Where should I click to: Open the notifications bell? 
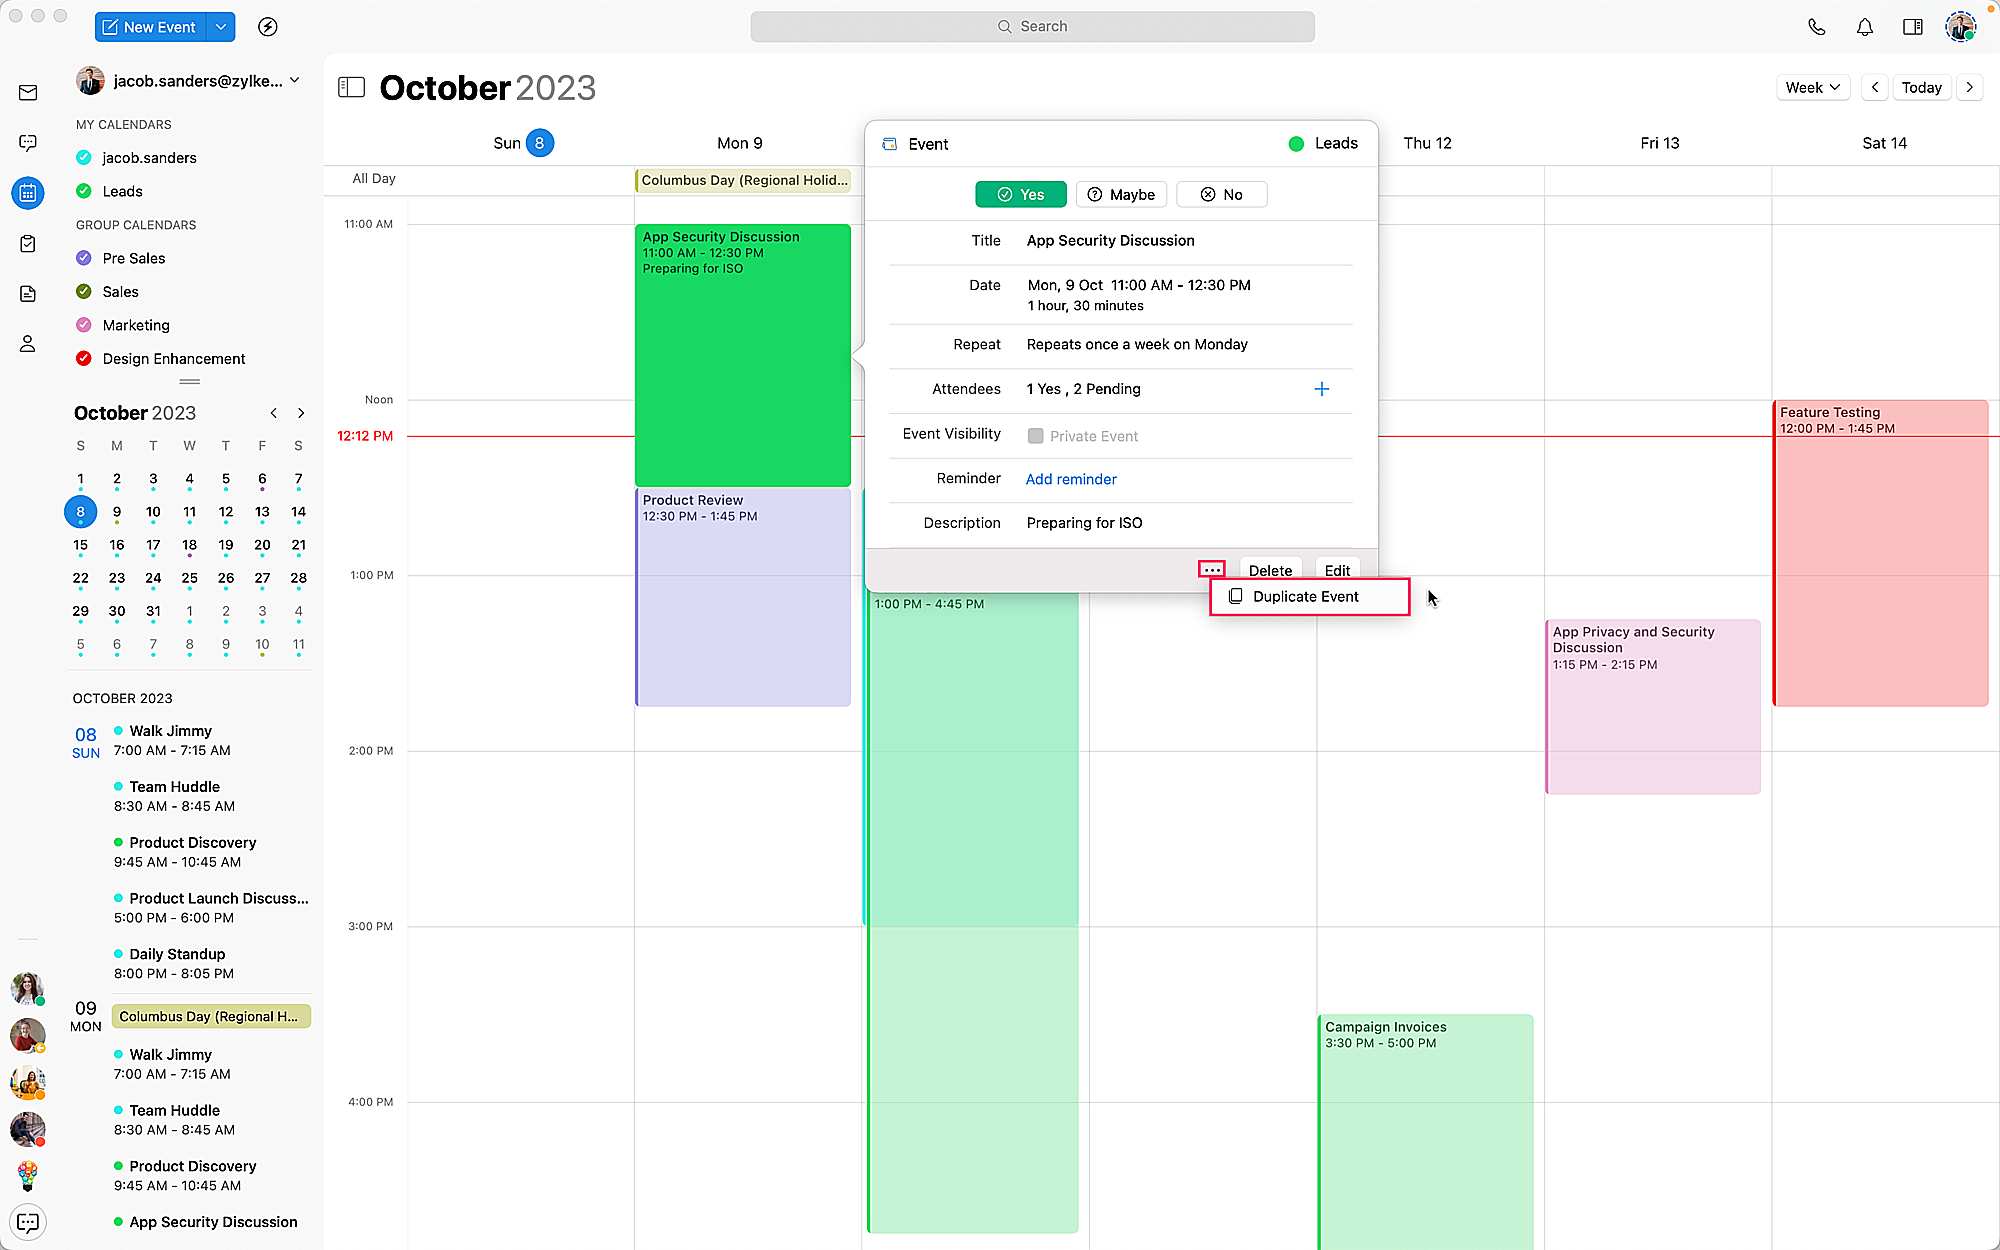pyautogui.click(x=1864, y=27)
